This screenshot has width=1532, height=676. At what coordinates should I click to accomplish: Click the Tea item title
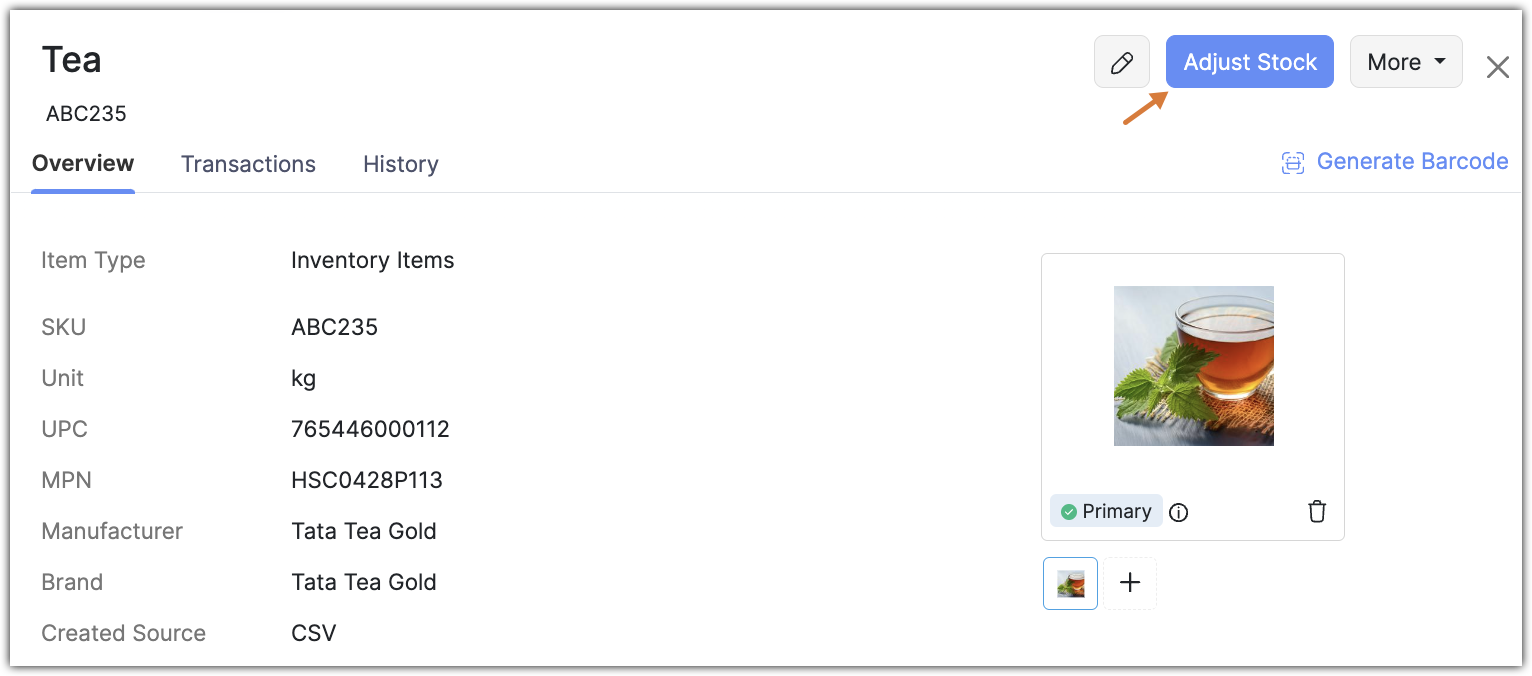(x=72, y=60)
